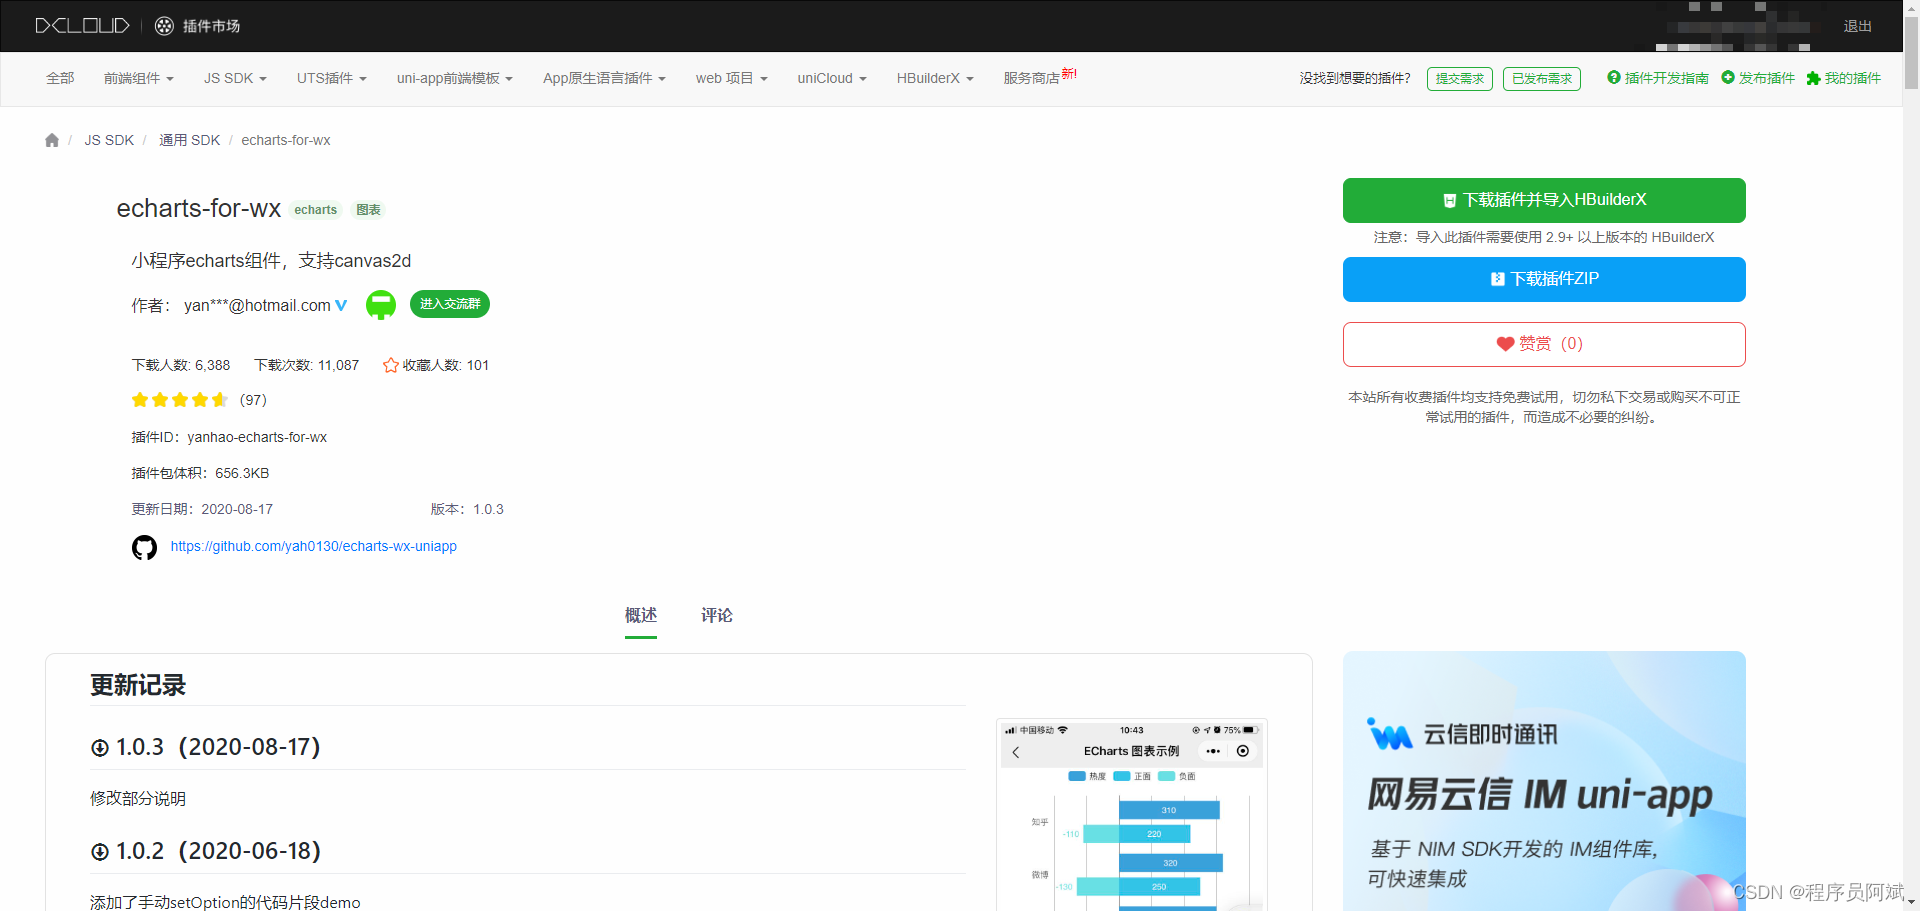
Task: Expand the HBuilderX dropdown
Action: tap(935, 78)
